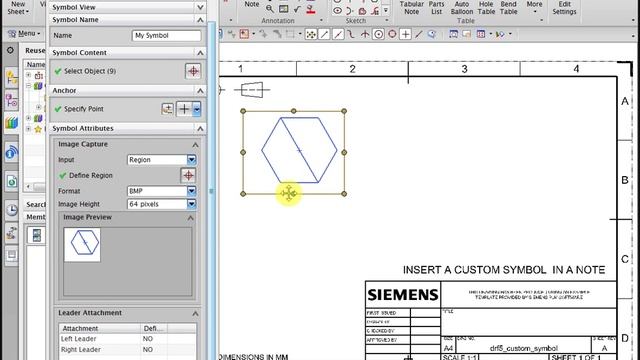Click the Snap End Point icon
The height and width of the screenshot is (360, 640).
pyautogui.click(x=324, y=34)
